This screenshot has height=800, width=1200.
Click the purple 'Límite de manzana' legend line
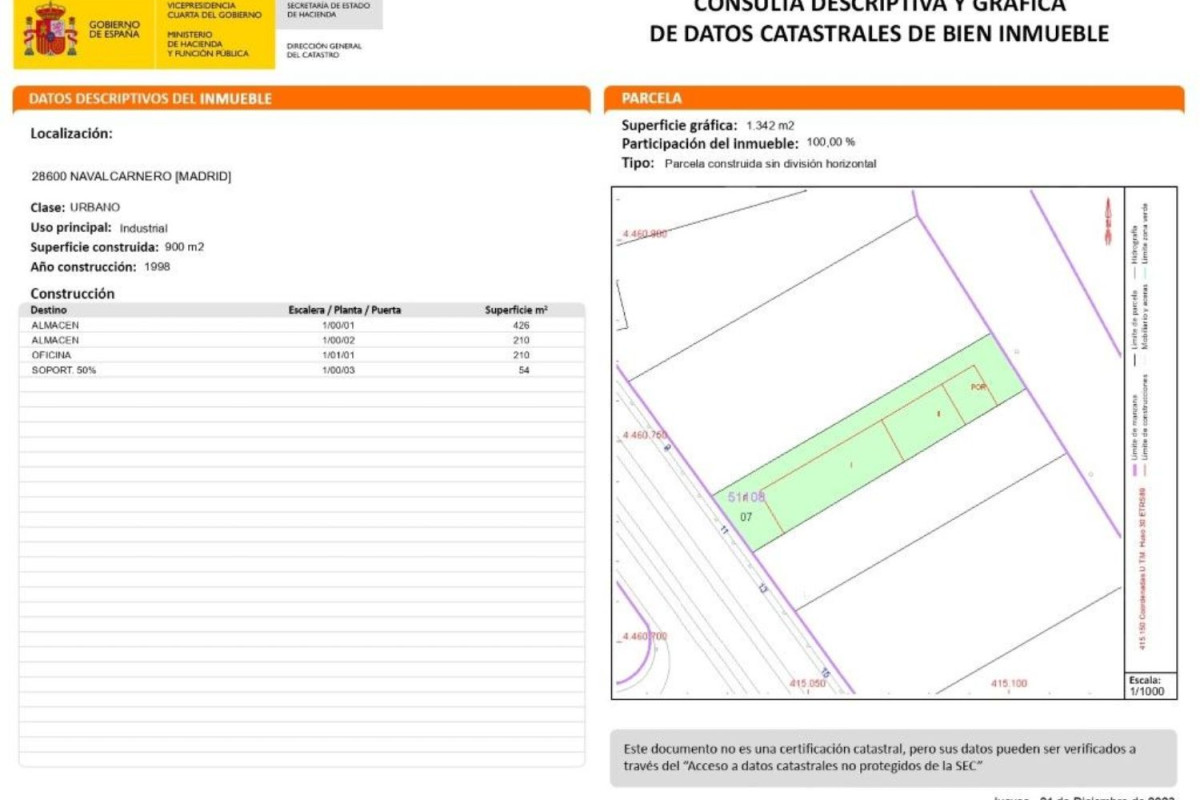[1133, 469]
